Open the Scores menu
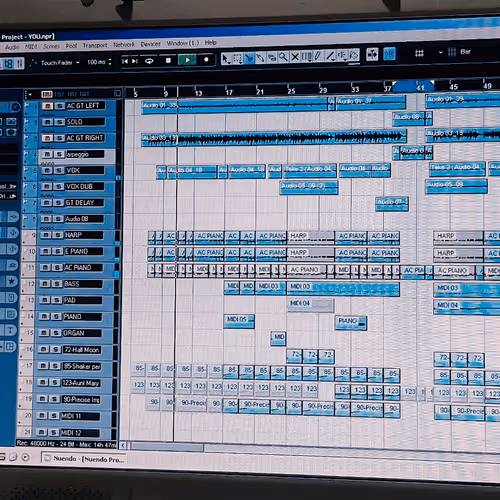 [x=52, y=46]
